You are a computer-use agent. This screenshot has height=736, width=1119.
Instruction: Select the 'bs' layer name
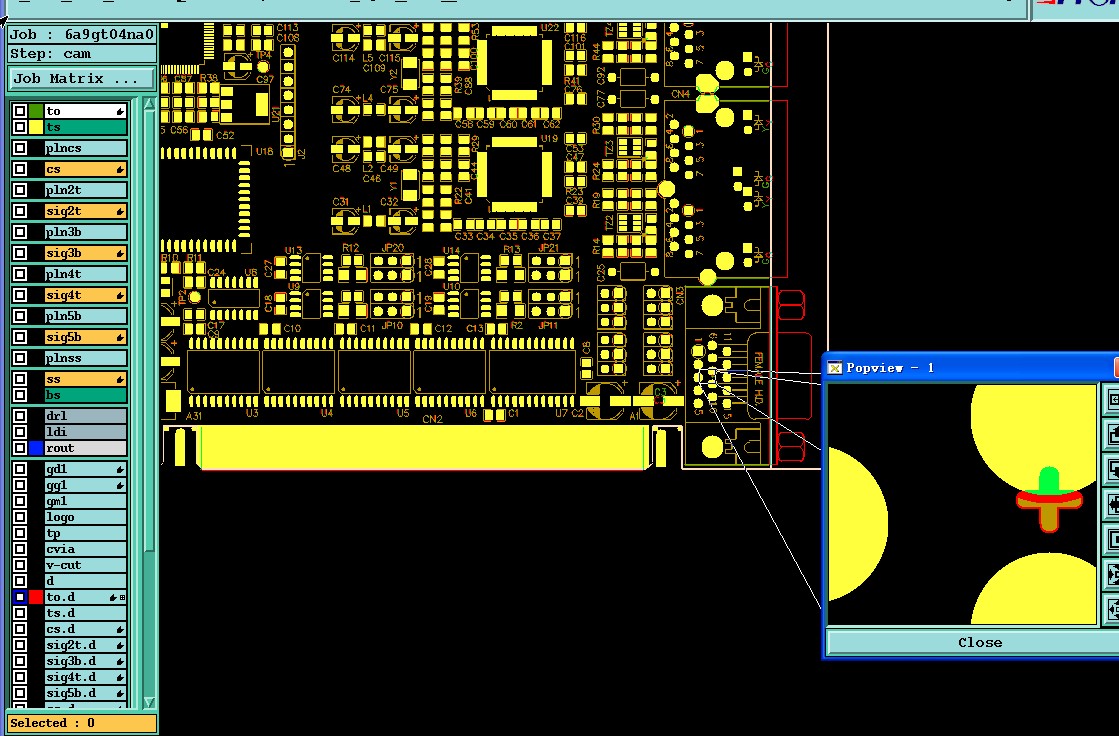[86, 395]
